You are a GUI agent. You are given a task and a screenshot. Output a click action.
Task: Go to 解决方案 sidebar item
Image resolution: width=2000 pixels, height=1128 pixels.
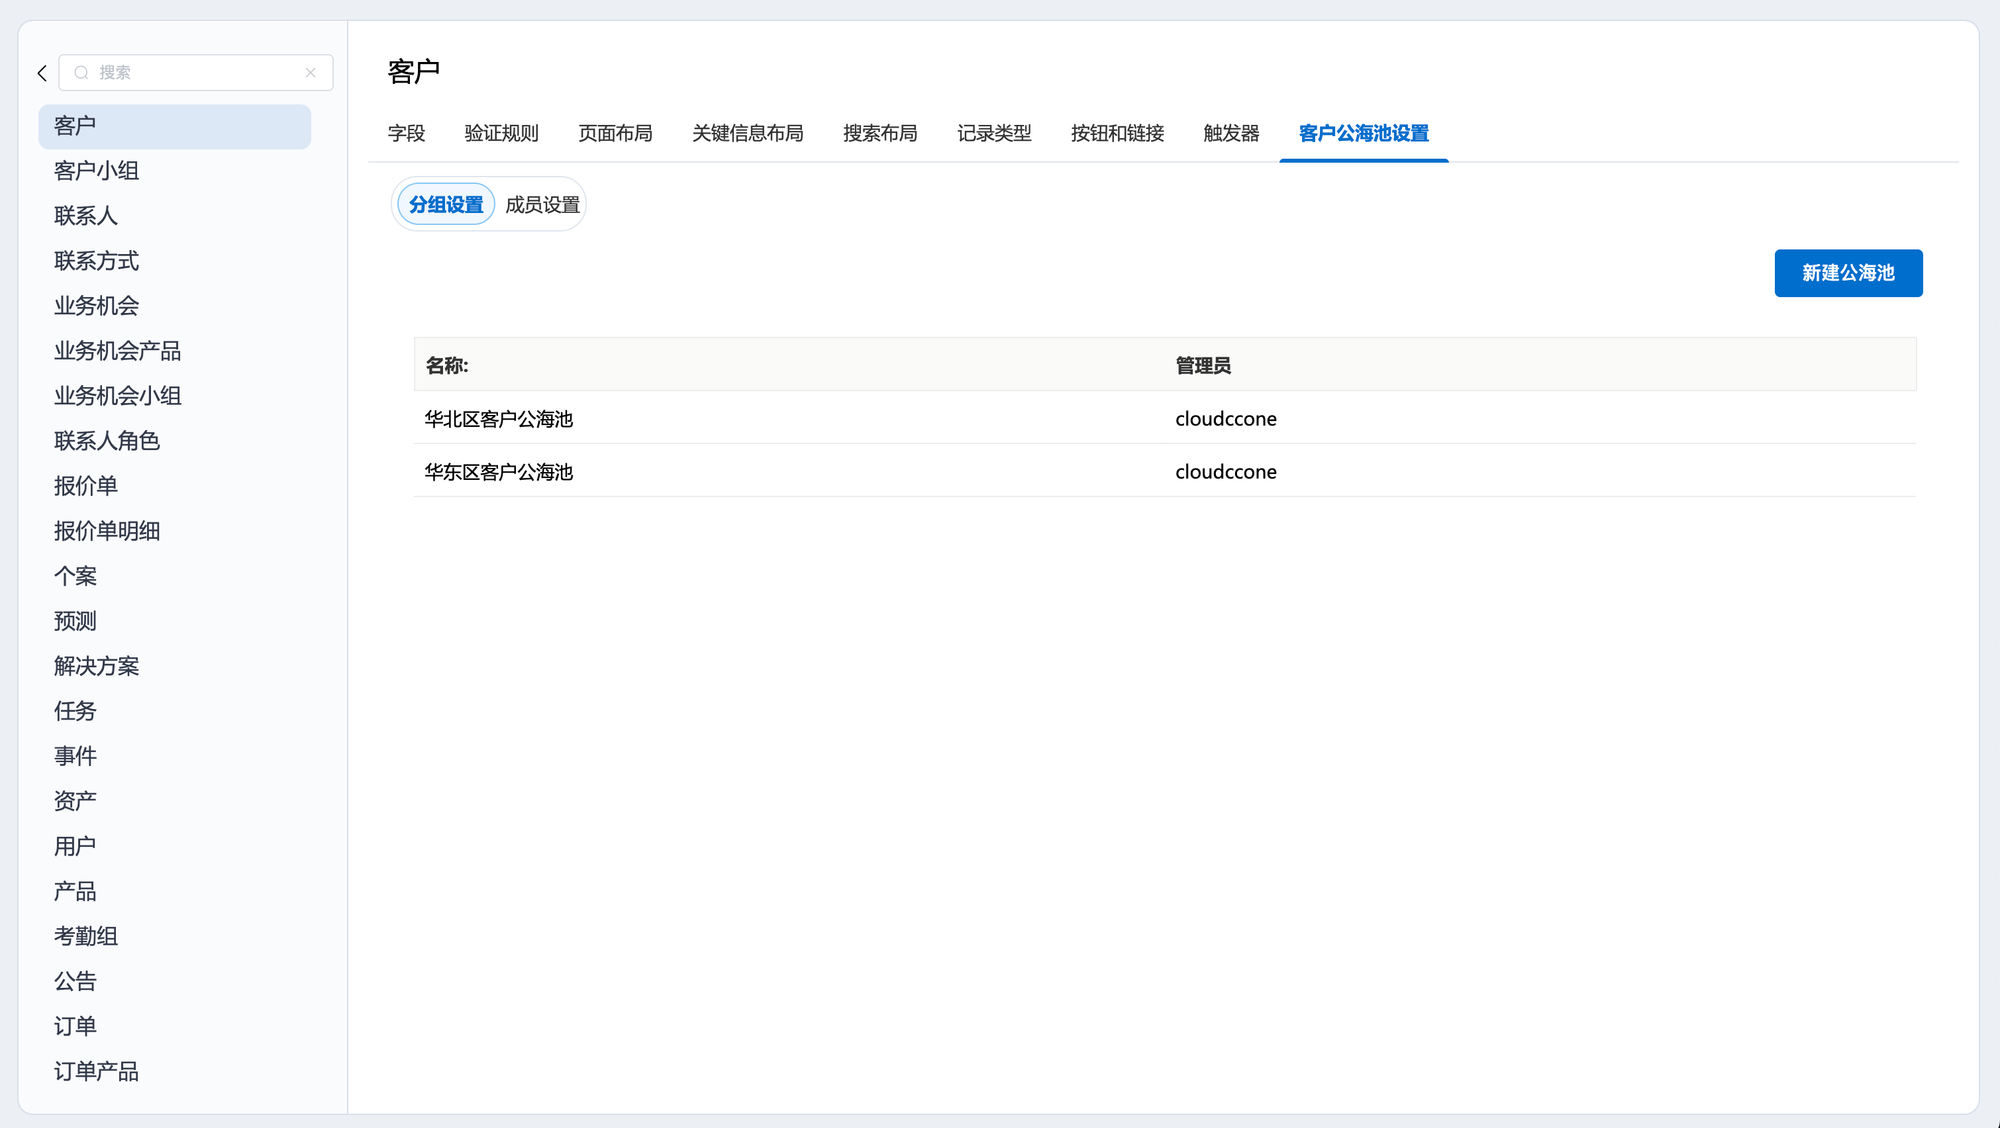point(96,666)
